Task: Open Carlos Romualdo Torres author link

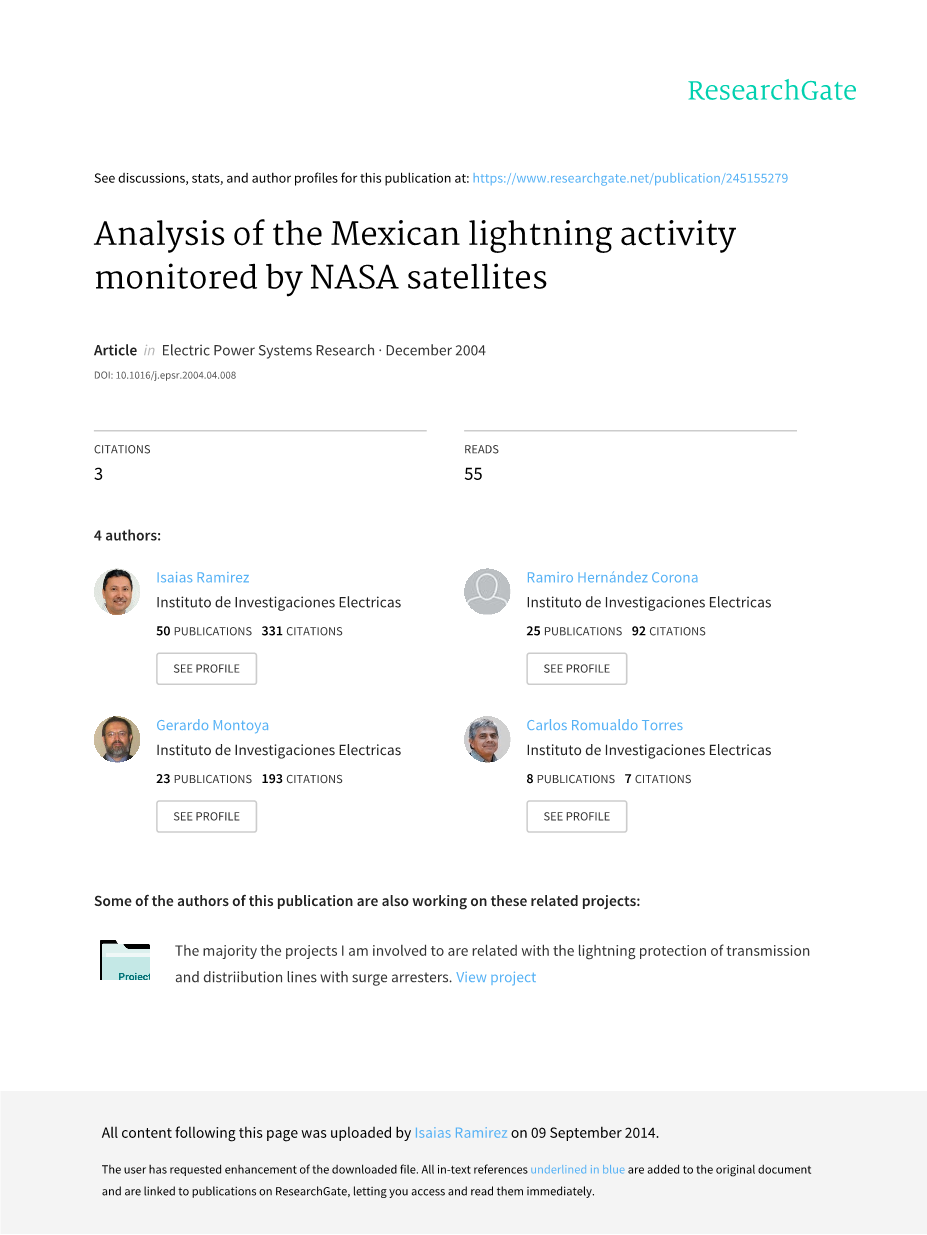Action: 604,725
